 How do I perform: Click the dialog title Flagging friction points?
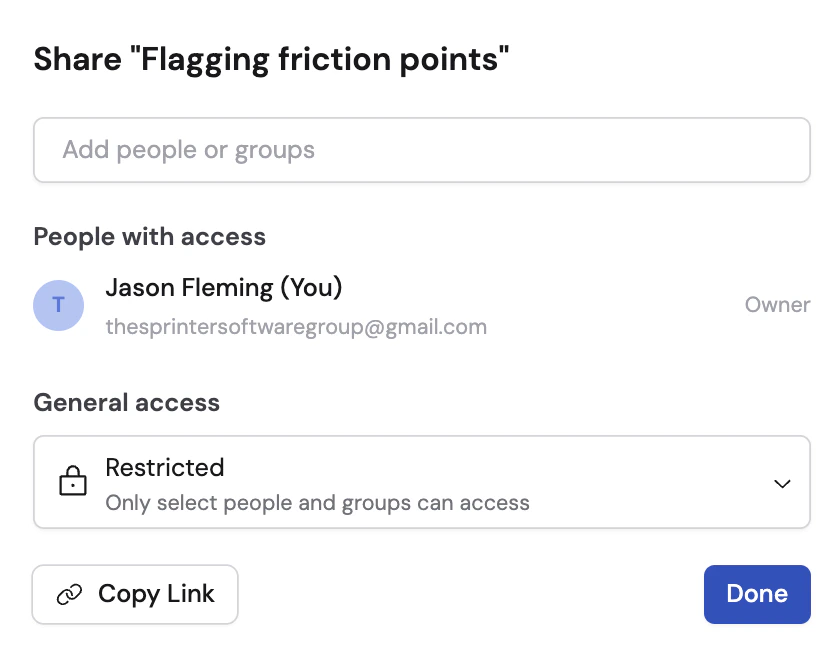click(x=271, y=59)
